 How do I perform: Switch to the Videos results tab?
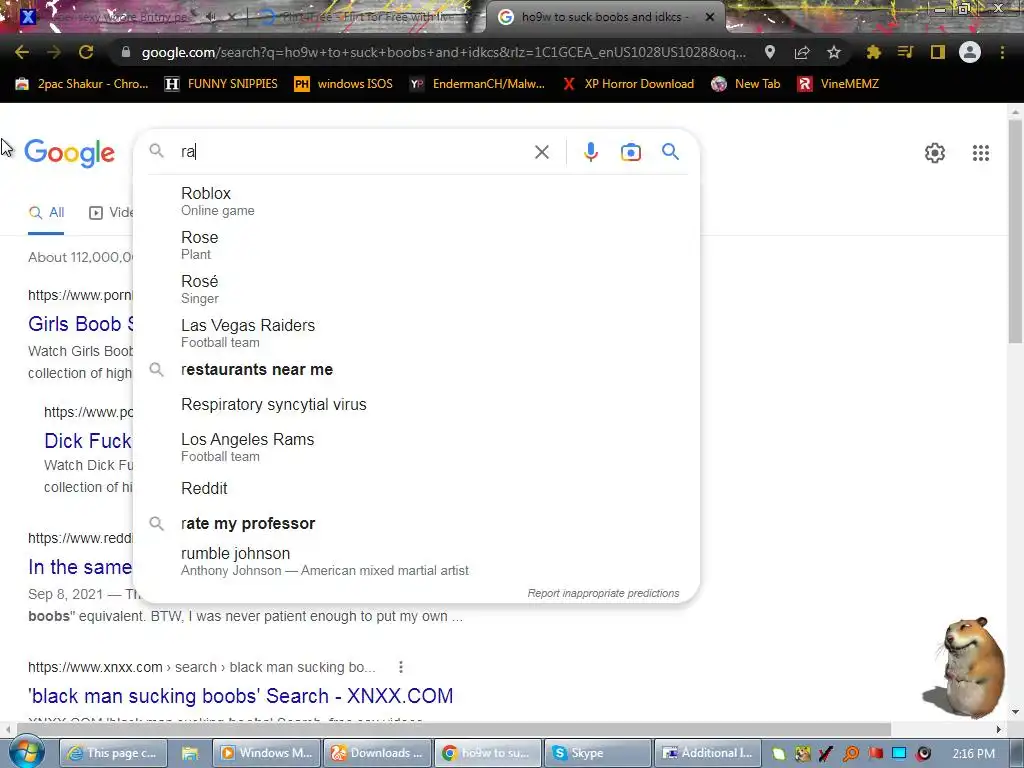point(111,212)
